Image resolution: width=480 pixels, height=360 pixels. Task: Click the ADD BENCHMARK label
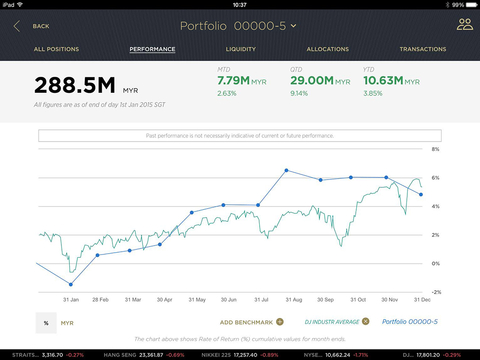pyautogui.click(x=246, y=322)
